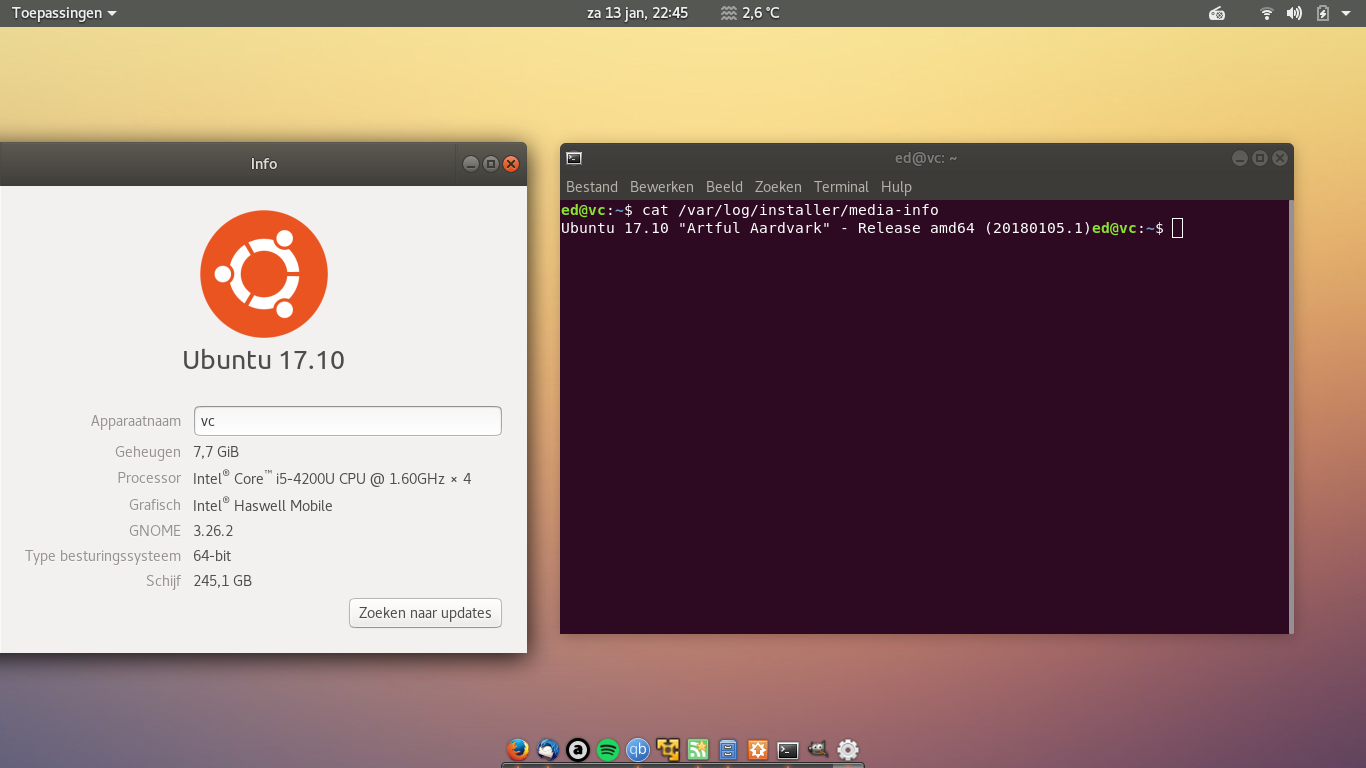The height and width of the screenshot is (768, 1366).
Task: Click the Apparaatnaam field containing vc
Action: (347, 421)
